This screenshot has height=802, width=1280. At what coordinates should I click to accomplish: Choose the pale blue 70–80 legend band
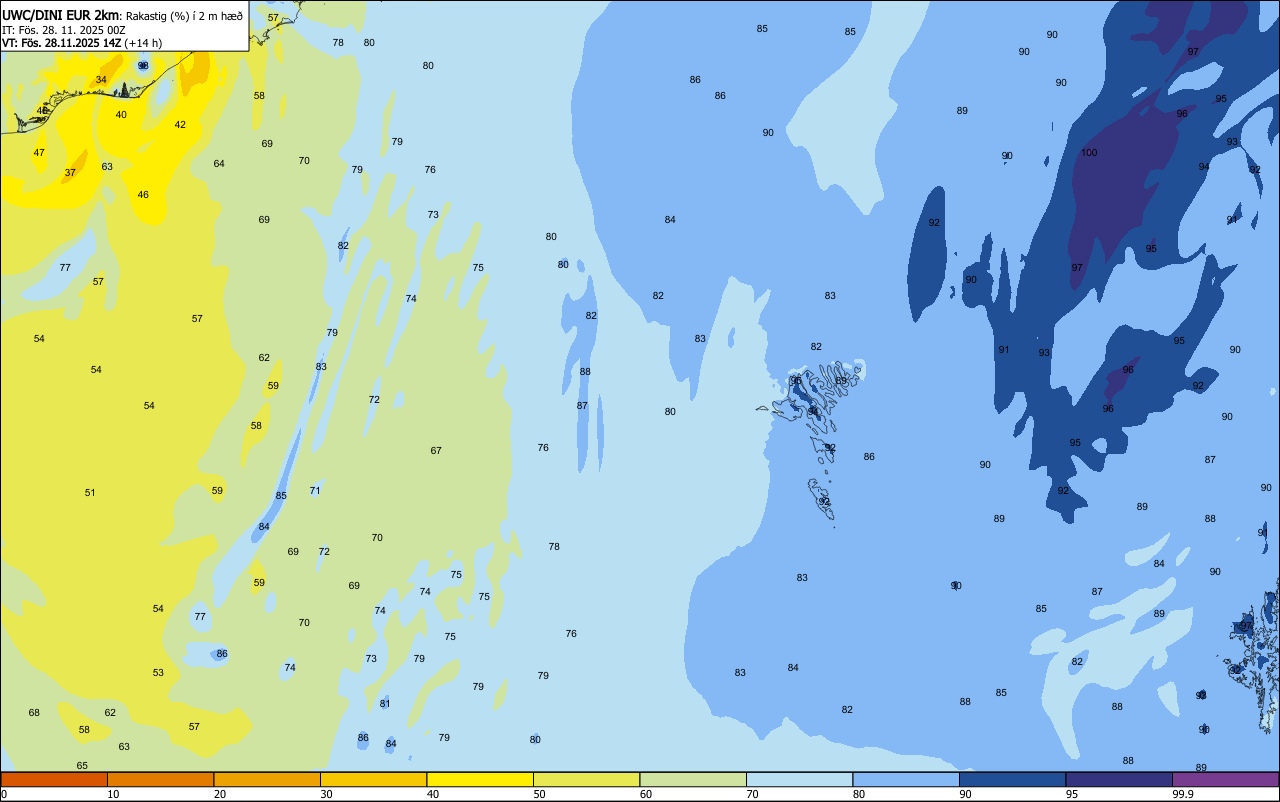coord(799,779)
